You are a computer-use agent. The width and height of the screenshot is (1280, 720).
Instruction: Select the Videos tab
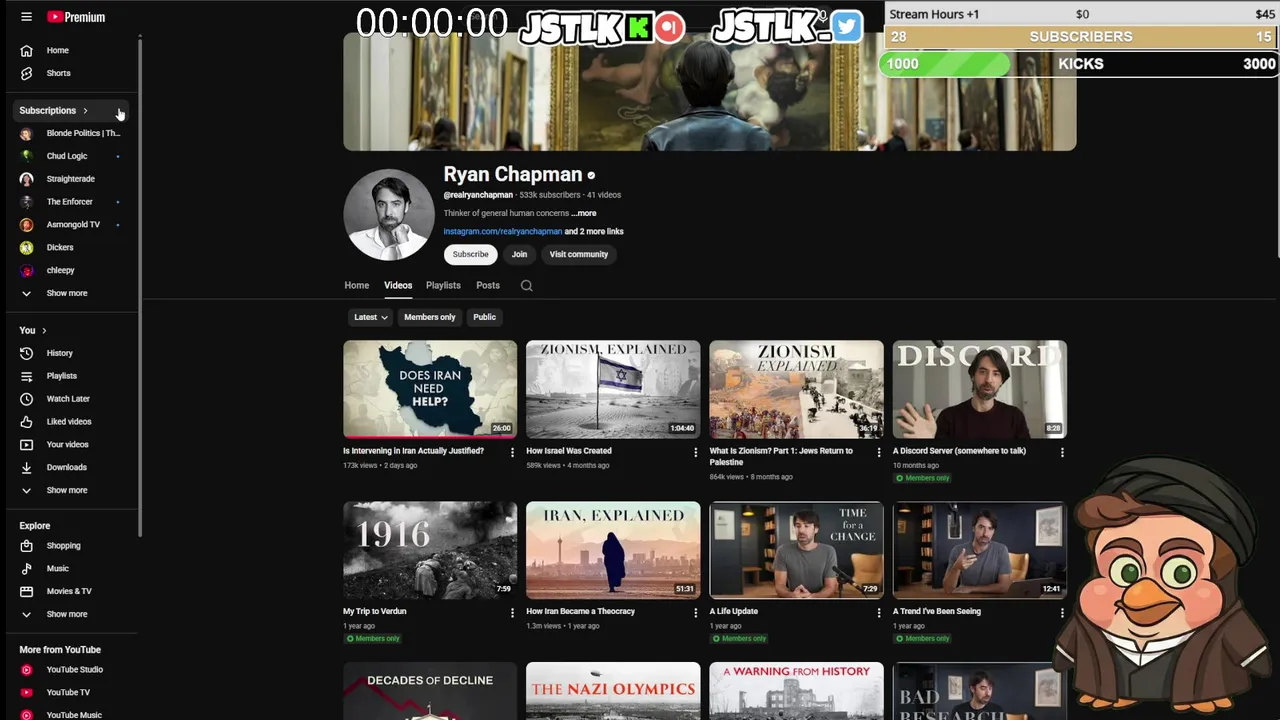point(398,285)
